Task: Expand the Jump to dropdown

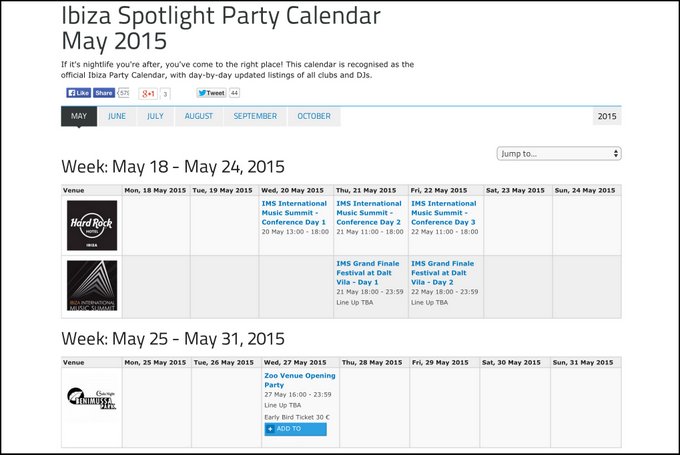Action: [x=558, y=154]
